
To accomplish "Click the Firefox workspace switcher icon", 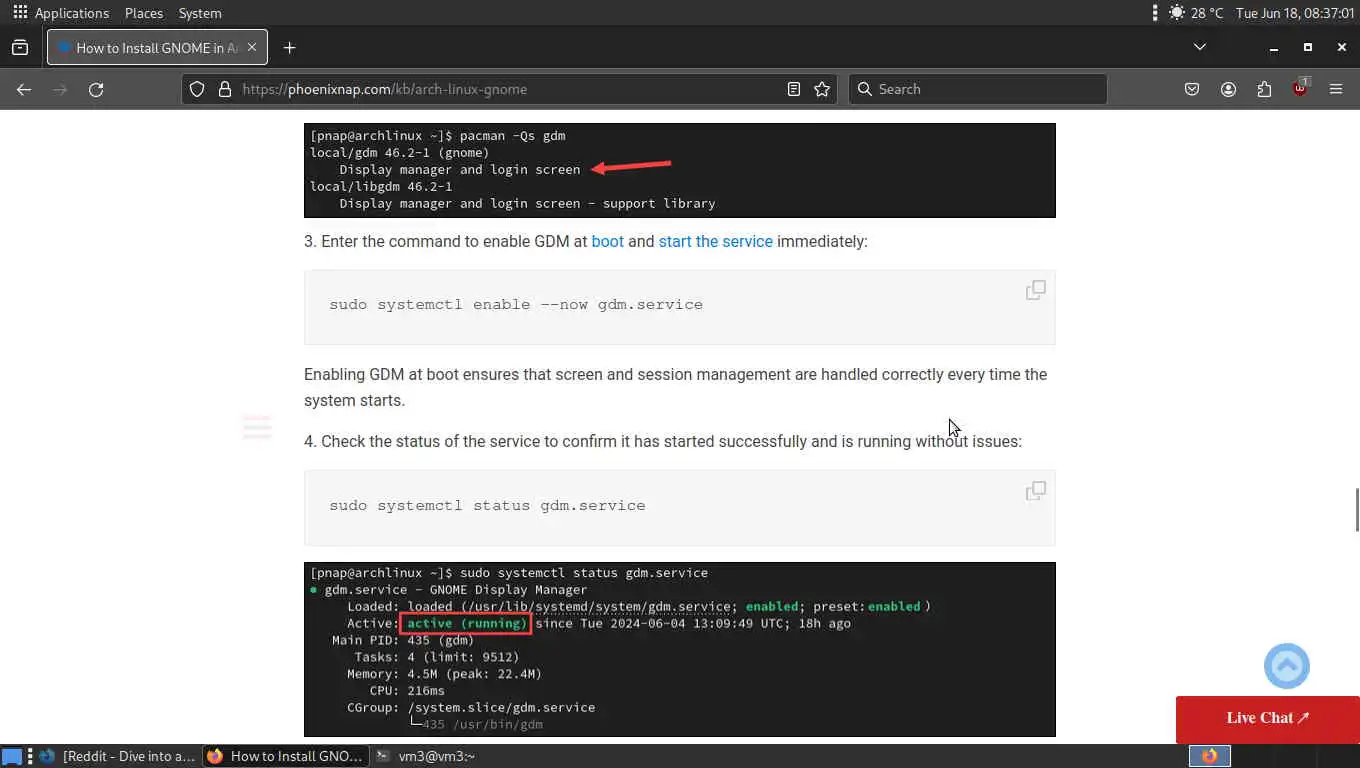I will (1210, 756).
